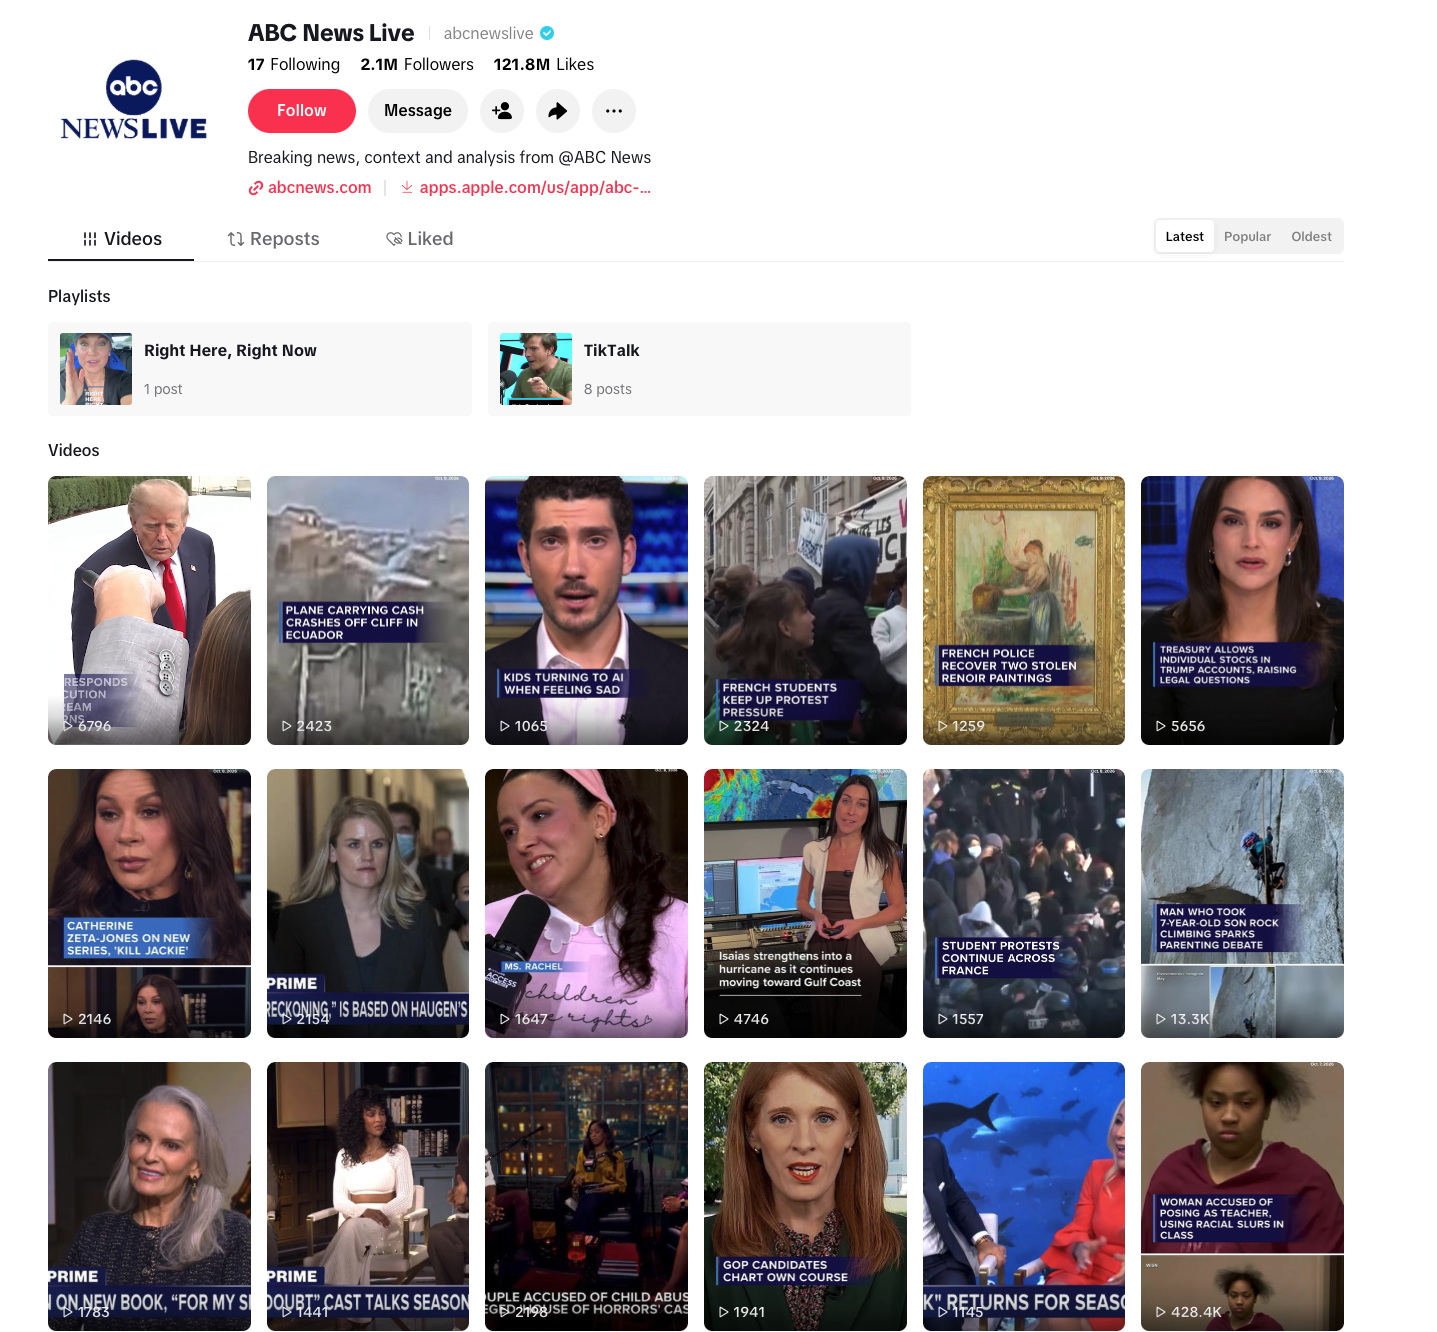The width and height of the screenshot is (1437, 1332).
Task: Click the add friend person icon
Action: click(x=502, y=111)
